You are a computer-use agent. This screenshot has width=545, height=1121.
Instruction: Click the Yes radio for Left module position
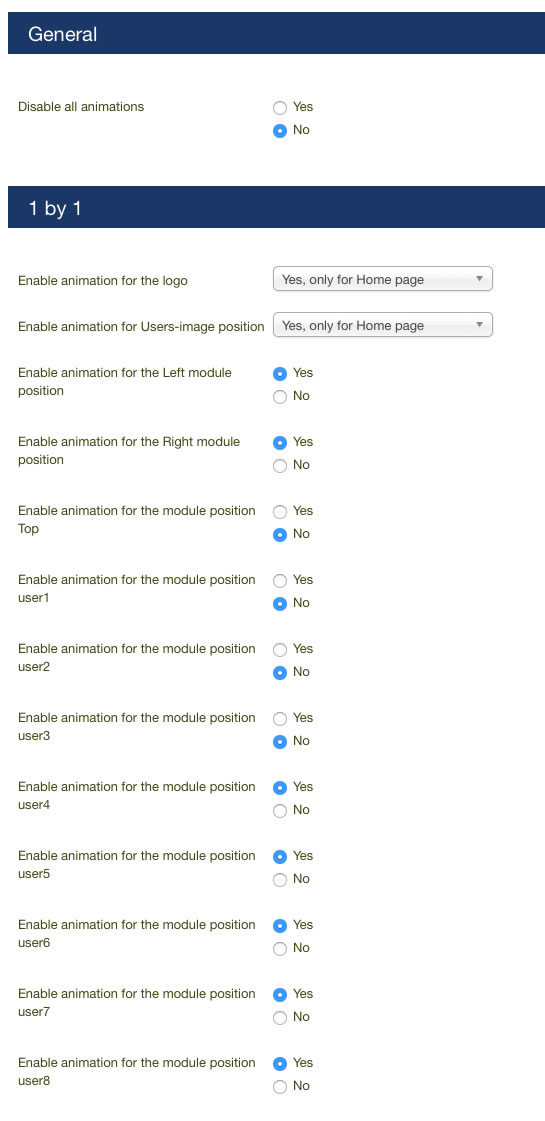pyautogui.click(x=280, y=374)
